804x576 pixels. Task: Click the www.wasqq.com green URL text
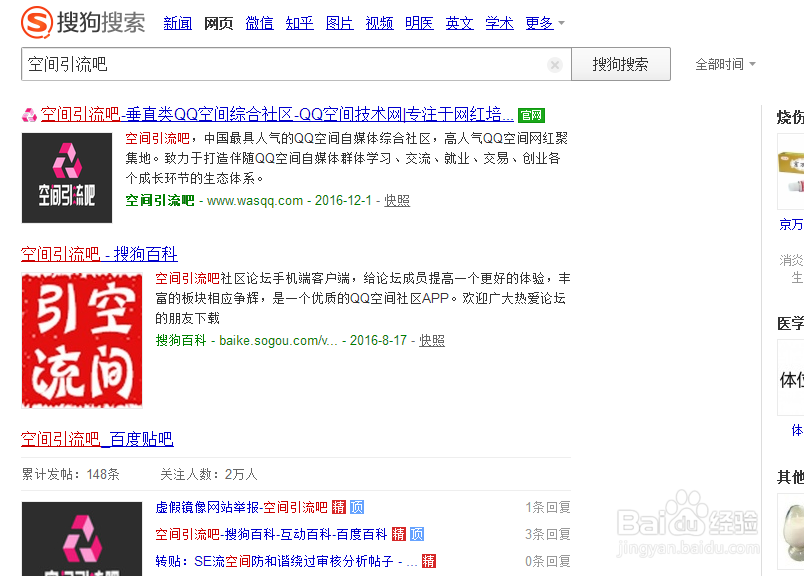(255, 201)
